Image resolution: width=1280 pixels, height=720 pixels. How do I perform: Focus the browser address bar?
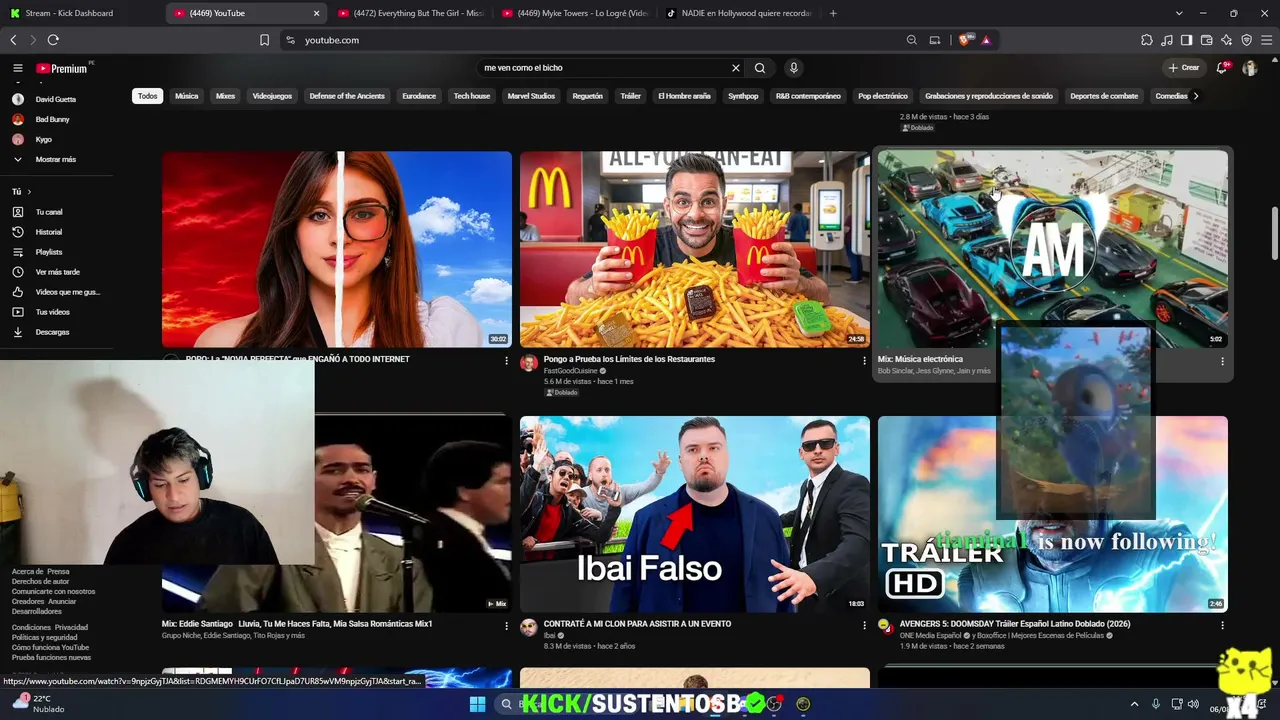(600, 40)
